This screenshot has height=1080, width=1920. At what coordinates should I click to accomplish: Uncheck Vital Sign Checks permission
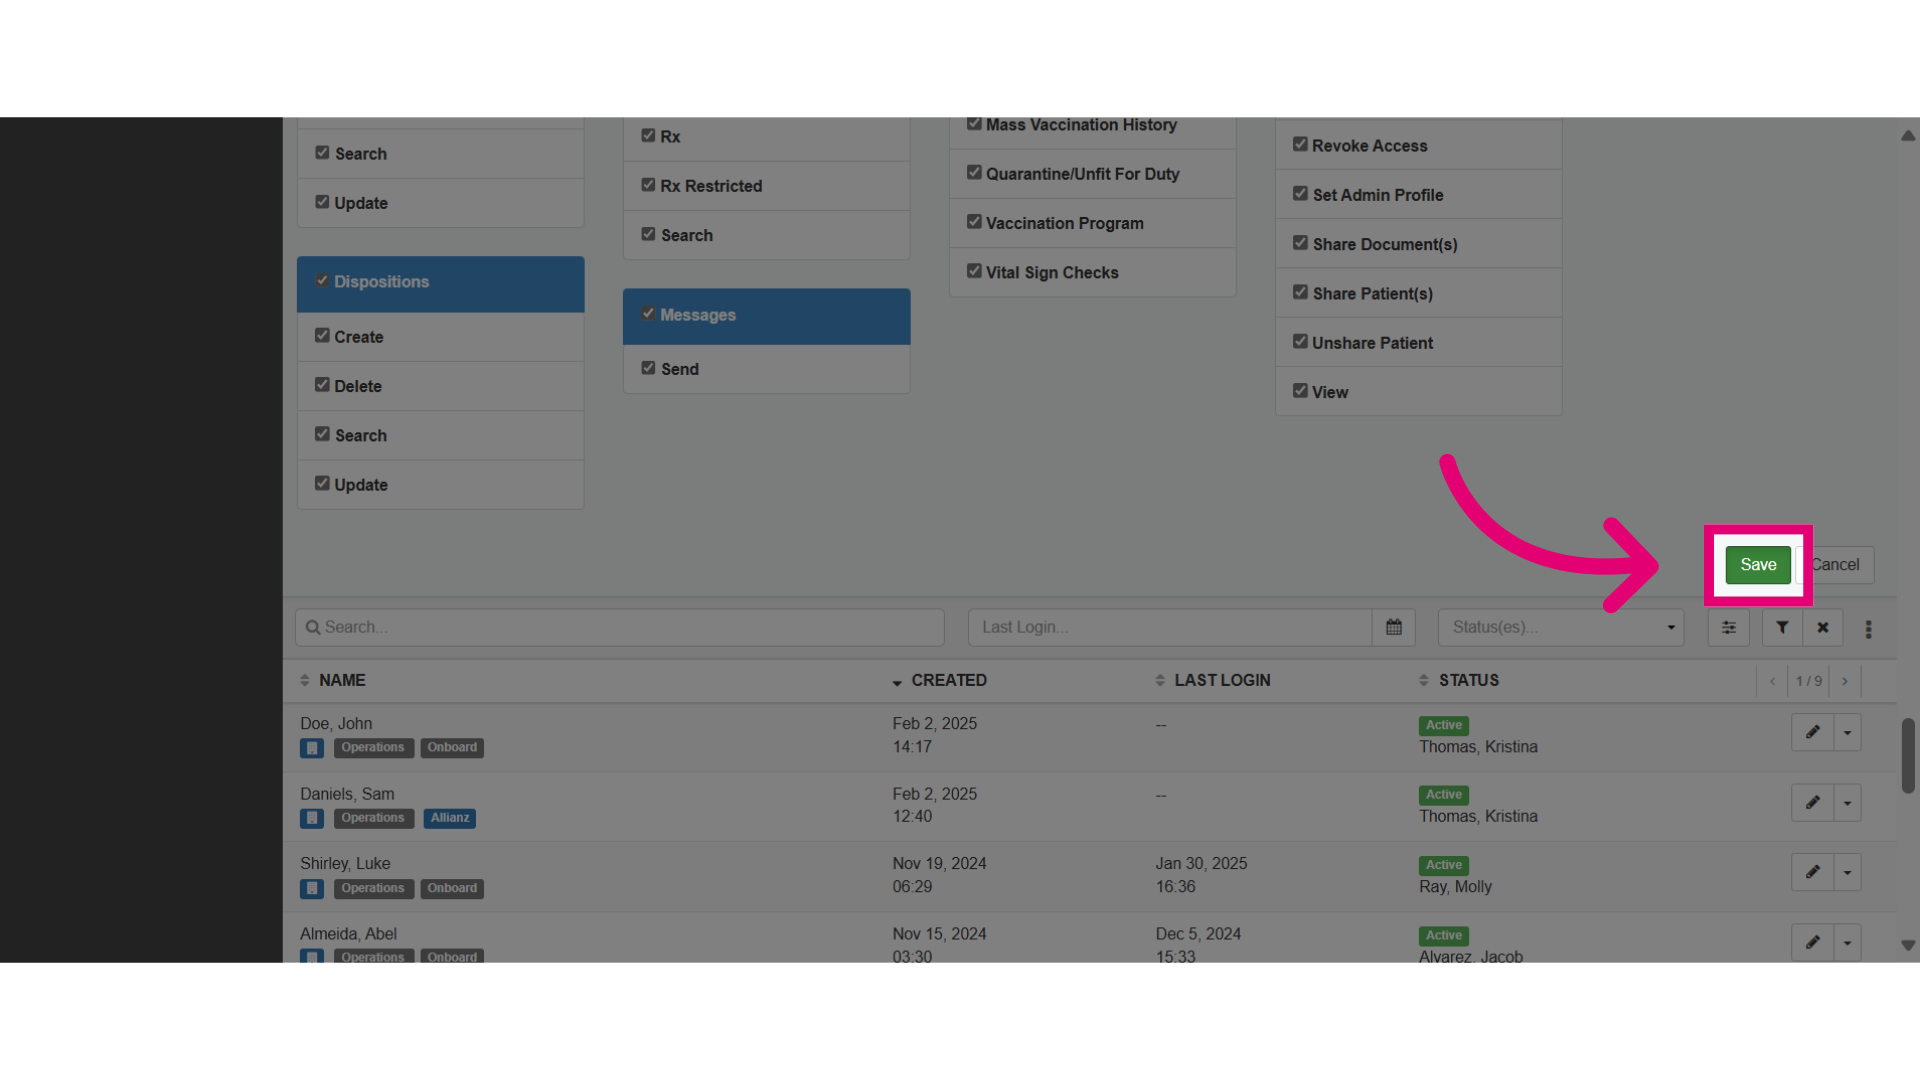coord(974,271)
